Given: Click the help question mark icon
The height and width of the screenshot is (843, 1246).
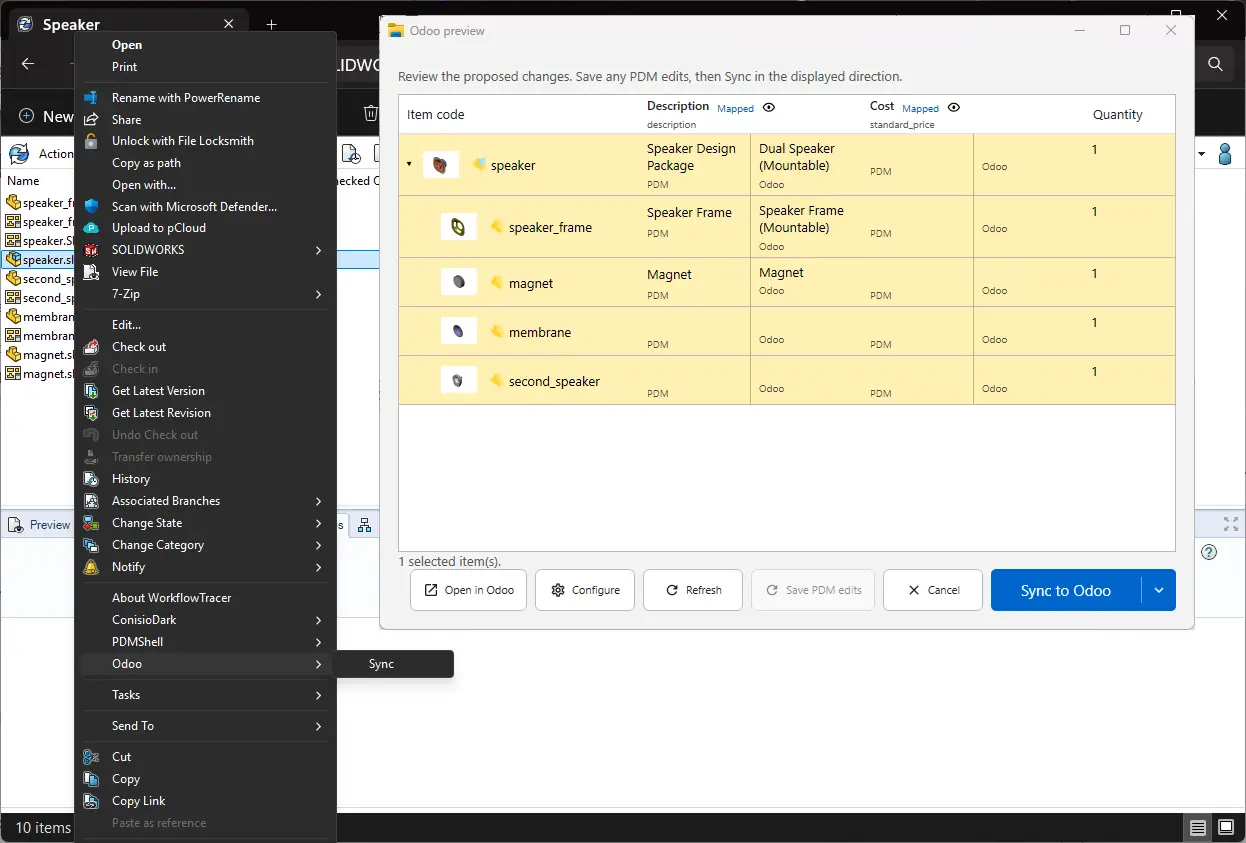Looking at the screenshot, I should click(x=1208, y=552).
